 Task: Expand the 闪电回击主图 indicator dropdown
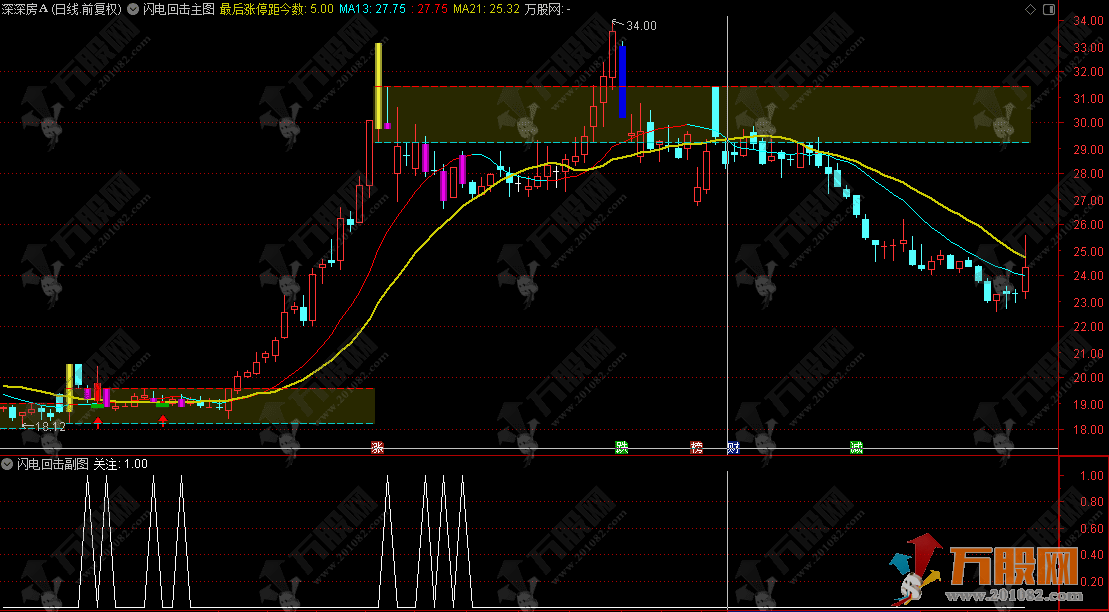coord(134,9)
